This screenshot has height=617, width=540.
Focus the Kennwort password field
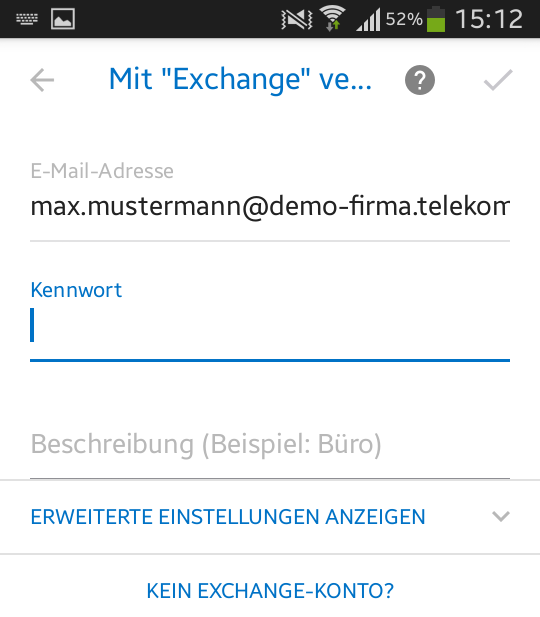click(x=270, y=326)
